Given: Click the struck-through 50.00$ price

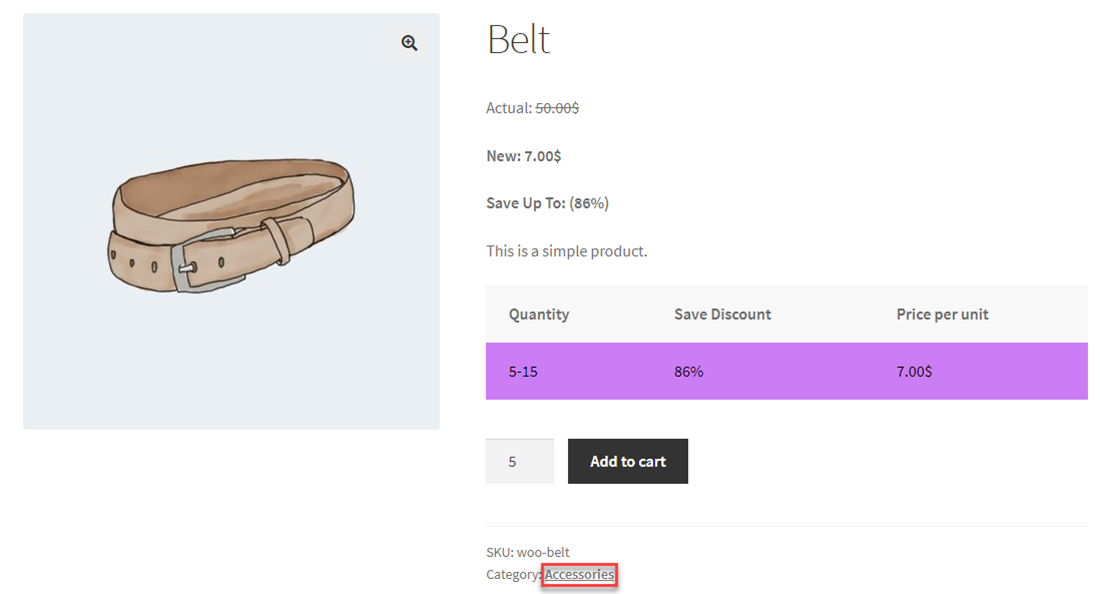Looking at the screenshot, I should 557,108.
